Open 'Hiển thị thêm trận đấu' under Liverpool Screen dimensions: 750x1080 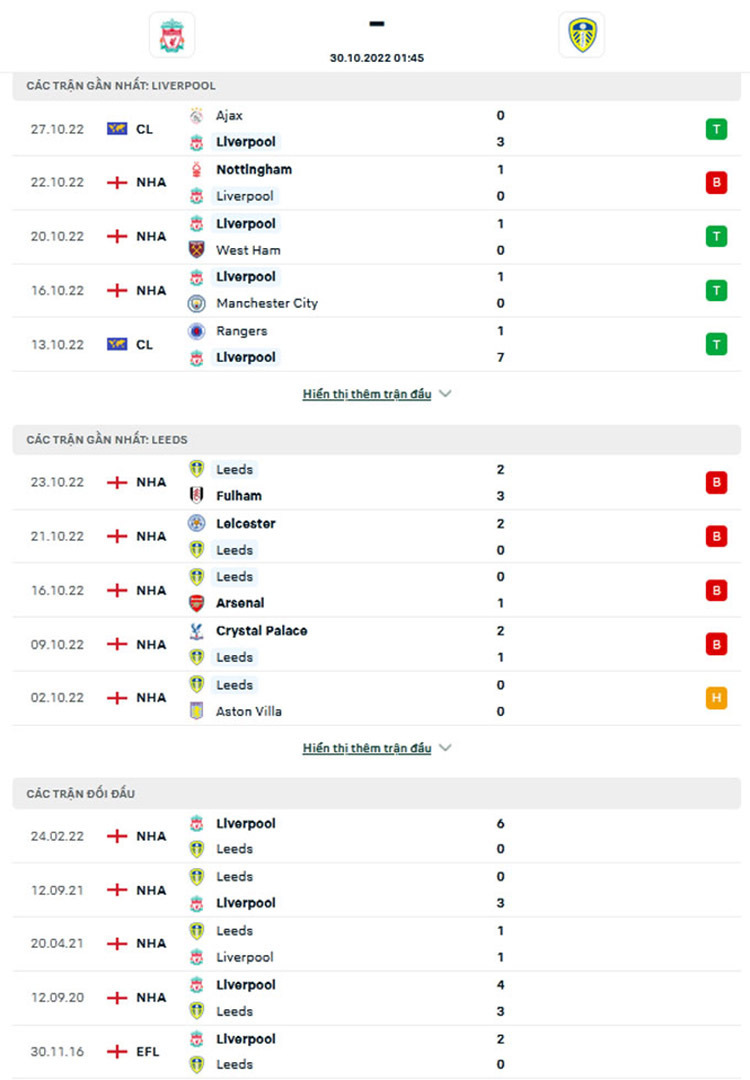(x=367, y=394)
